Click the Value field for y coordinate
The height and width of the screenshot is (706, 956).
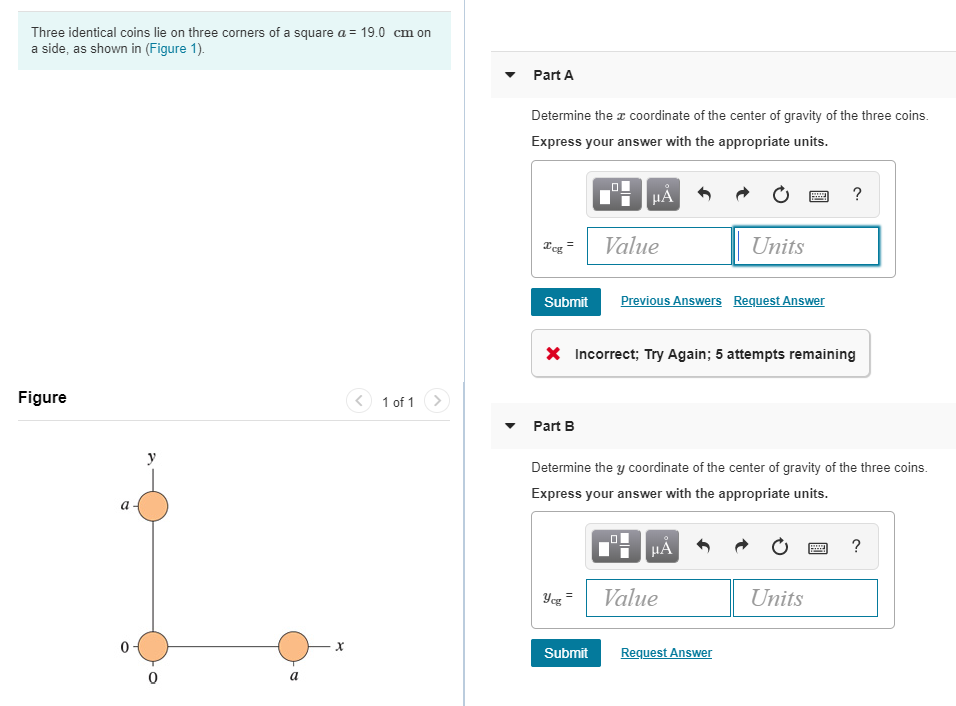point(657,597)
